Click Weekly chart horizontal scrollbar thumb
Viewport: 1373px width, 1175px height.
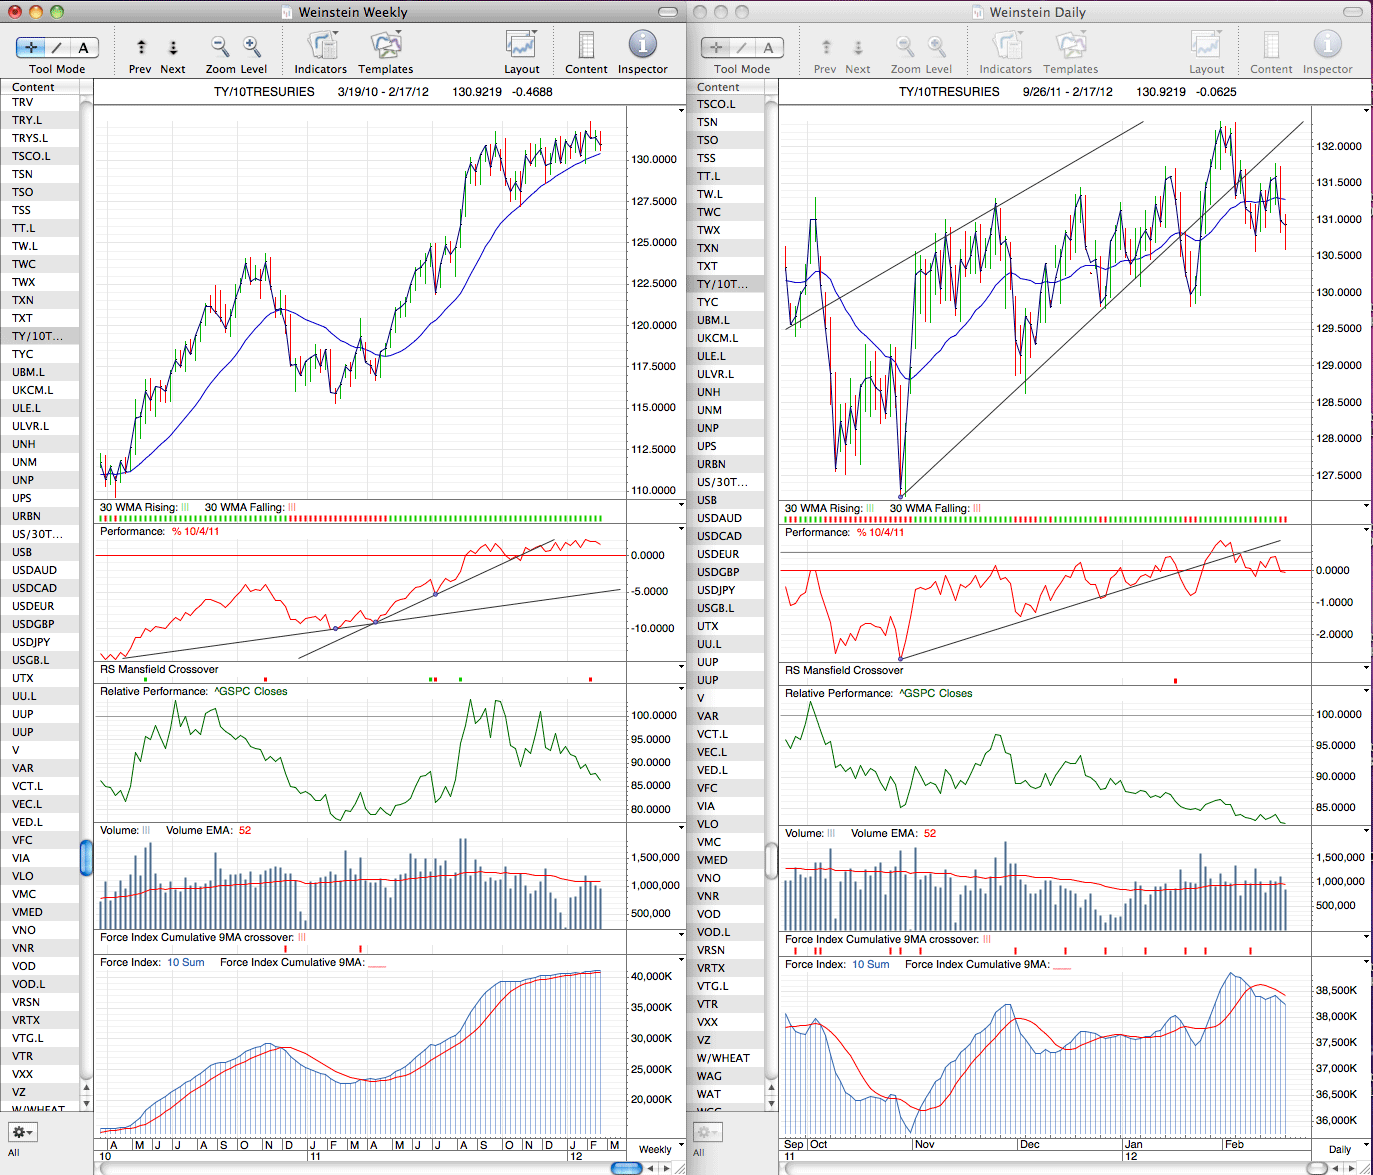(x=627, y=1168)
